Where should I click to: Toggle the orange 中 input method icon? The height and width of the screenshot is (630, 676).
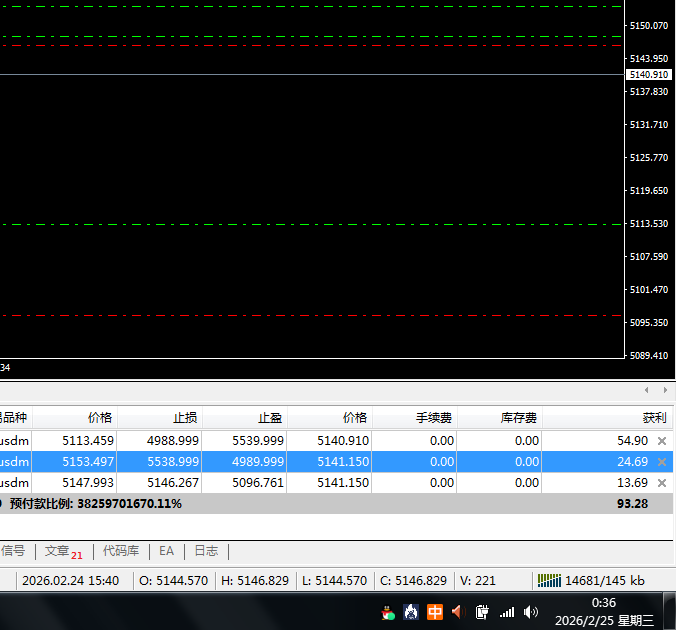tap(435, 612)
